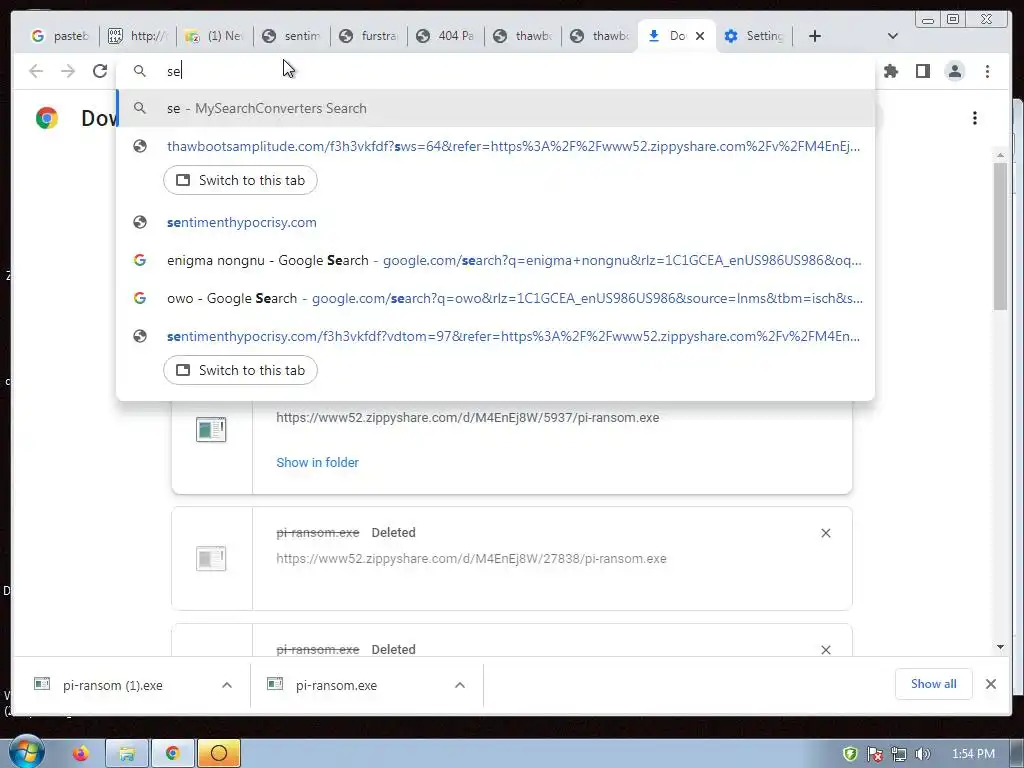Screen dimensions: 1024x768
Task: Open Chrome's three-dot menu
Action: pos(987,71)
